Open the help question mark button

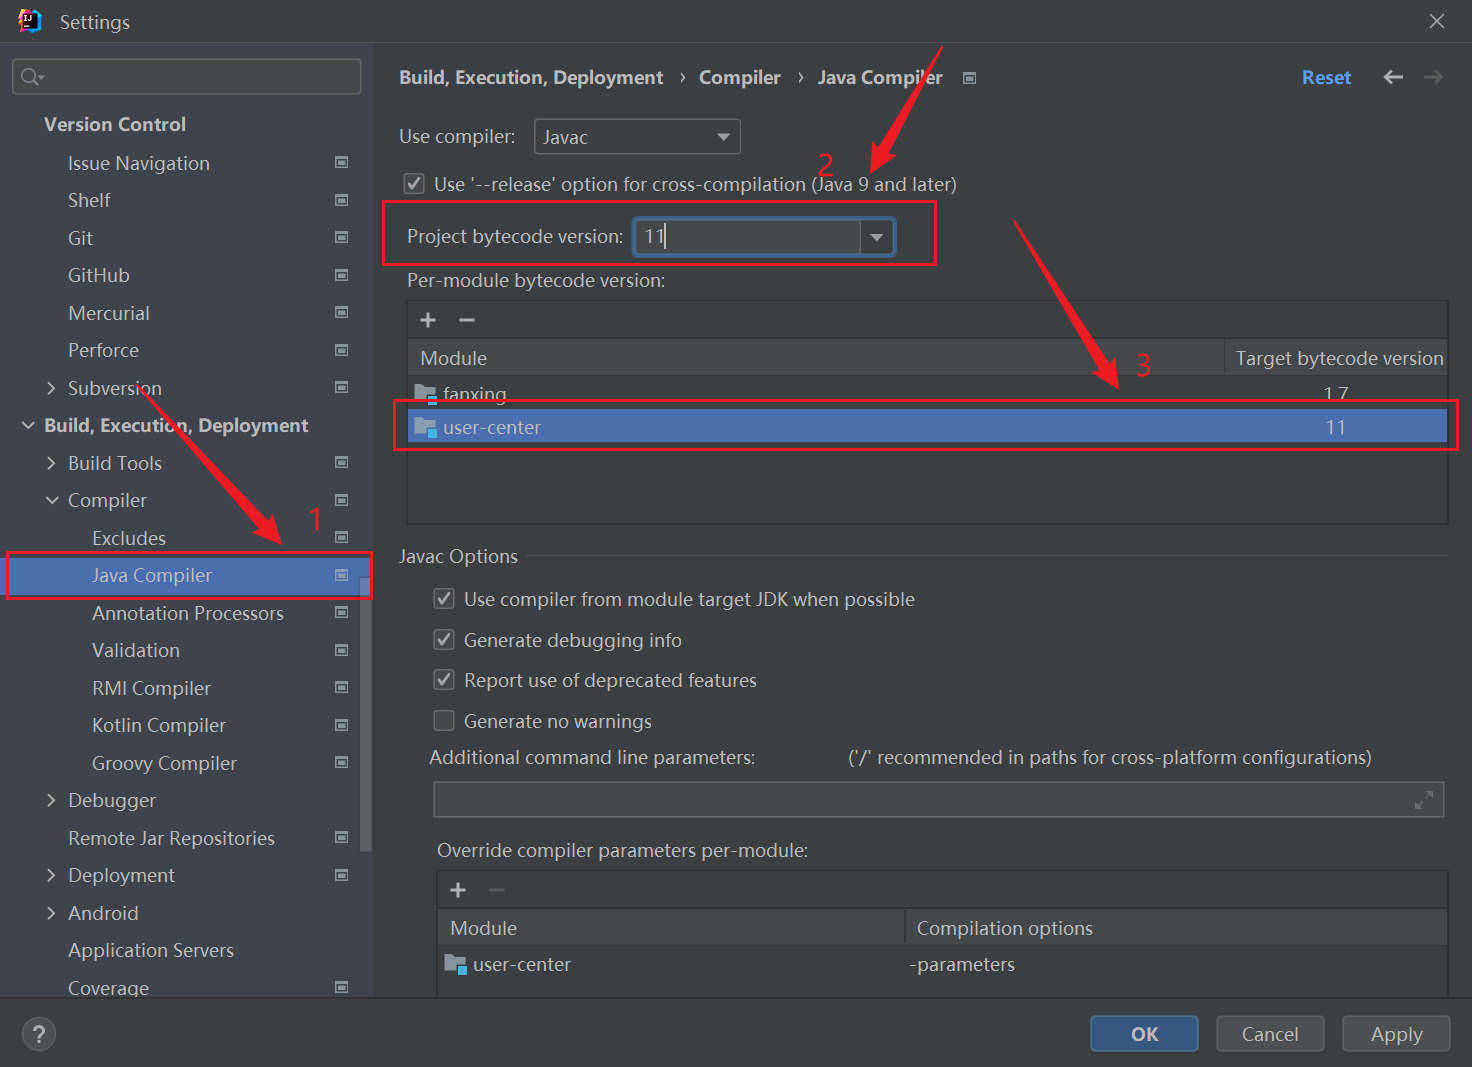pos(39,1034)
